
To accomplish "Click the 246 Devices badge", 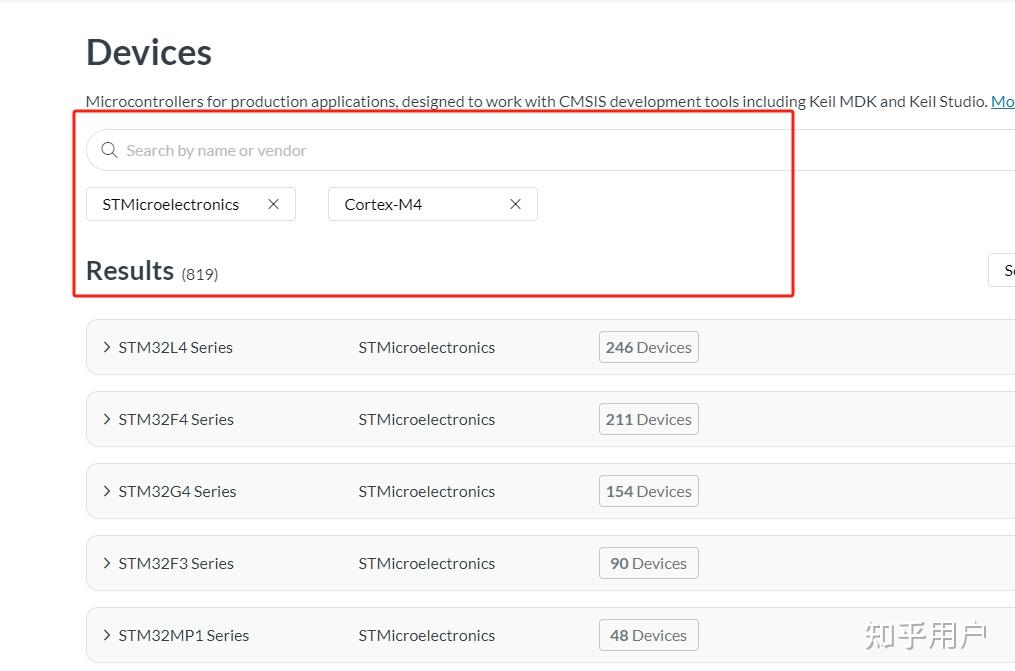I will point(648,347).
